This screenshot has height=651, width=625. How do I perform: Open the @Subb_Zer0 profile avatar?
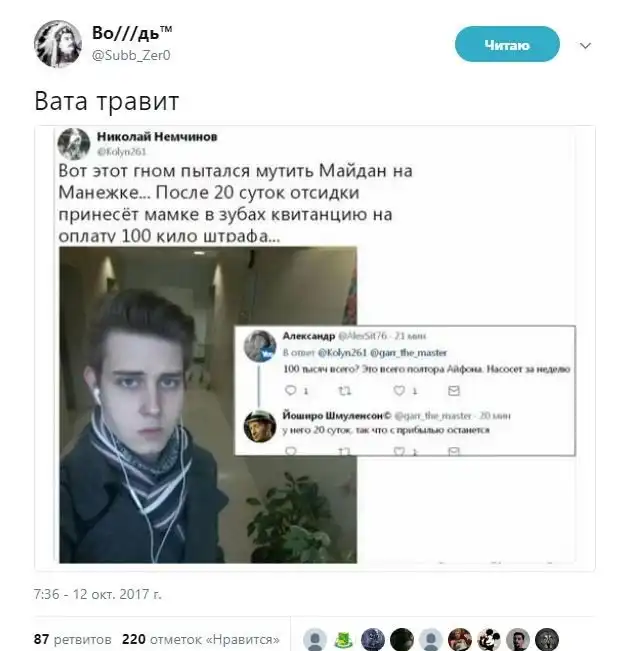[57, 44]
